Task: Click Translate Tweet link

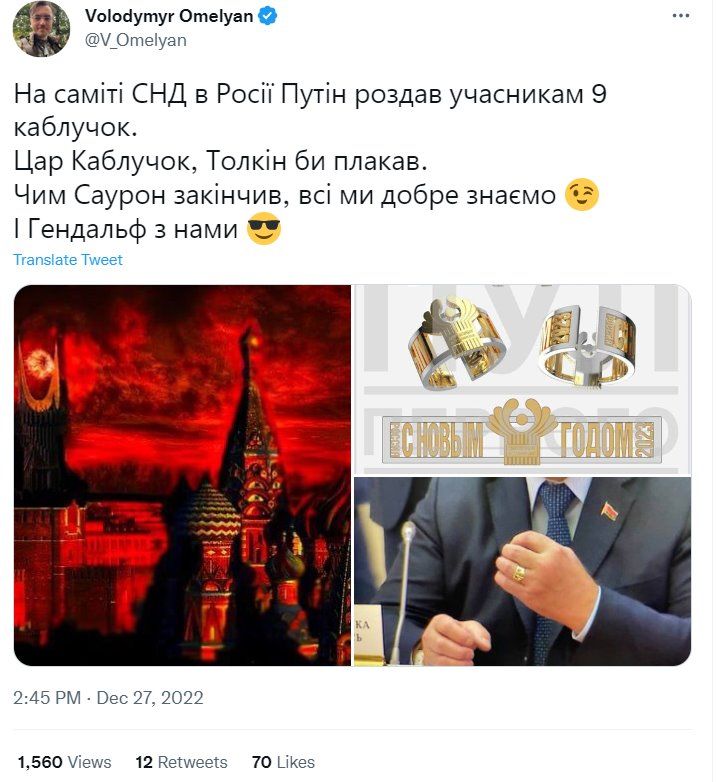Action: point(68,260)
